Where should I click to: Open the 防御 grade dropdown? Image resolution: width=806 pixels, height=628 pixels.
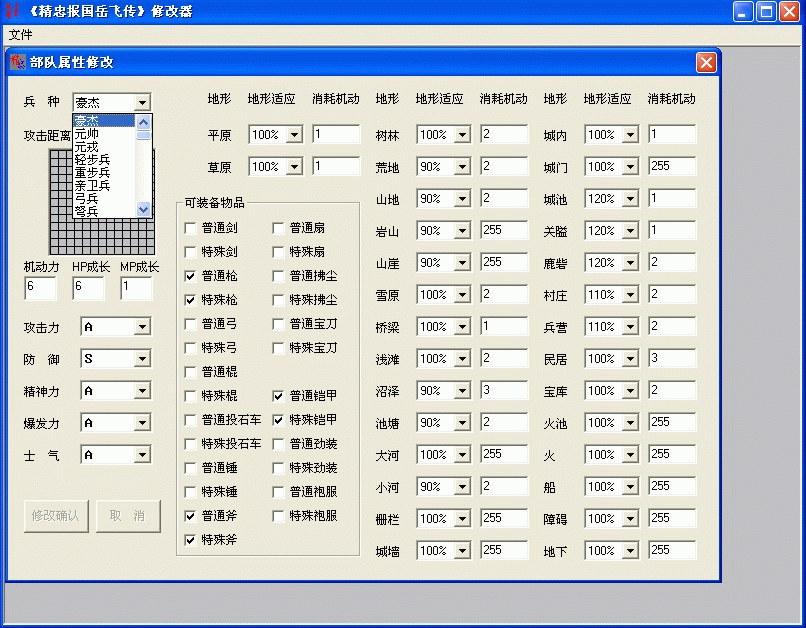pyautogui.click(x=142, y=359)
